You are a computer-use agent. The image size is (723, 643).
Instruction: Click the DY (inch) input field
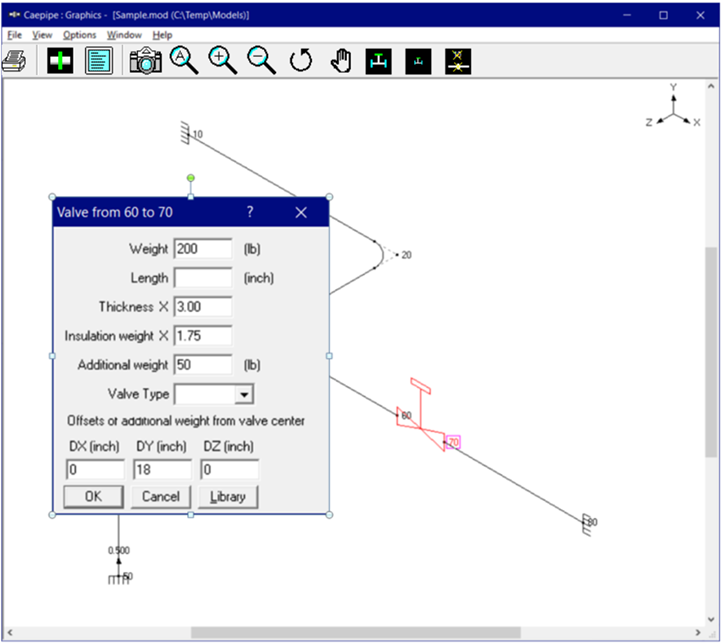[x=162, y=470]
